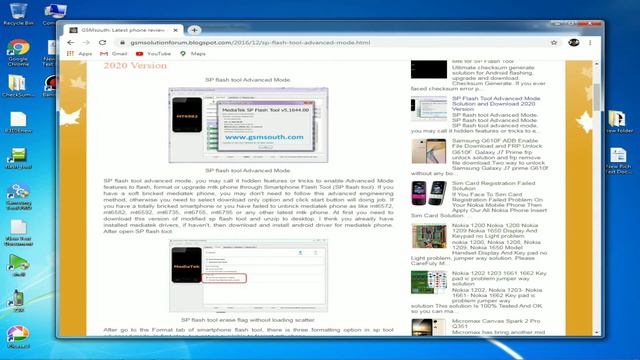Click the address bar URL
640x360 pixels.
point(250,42)
